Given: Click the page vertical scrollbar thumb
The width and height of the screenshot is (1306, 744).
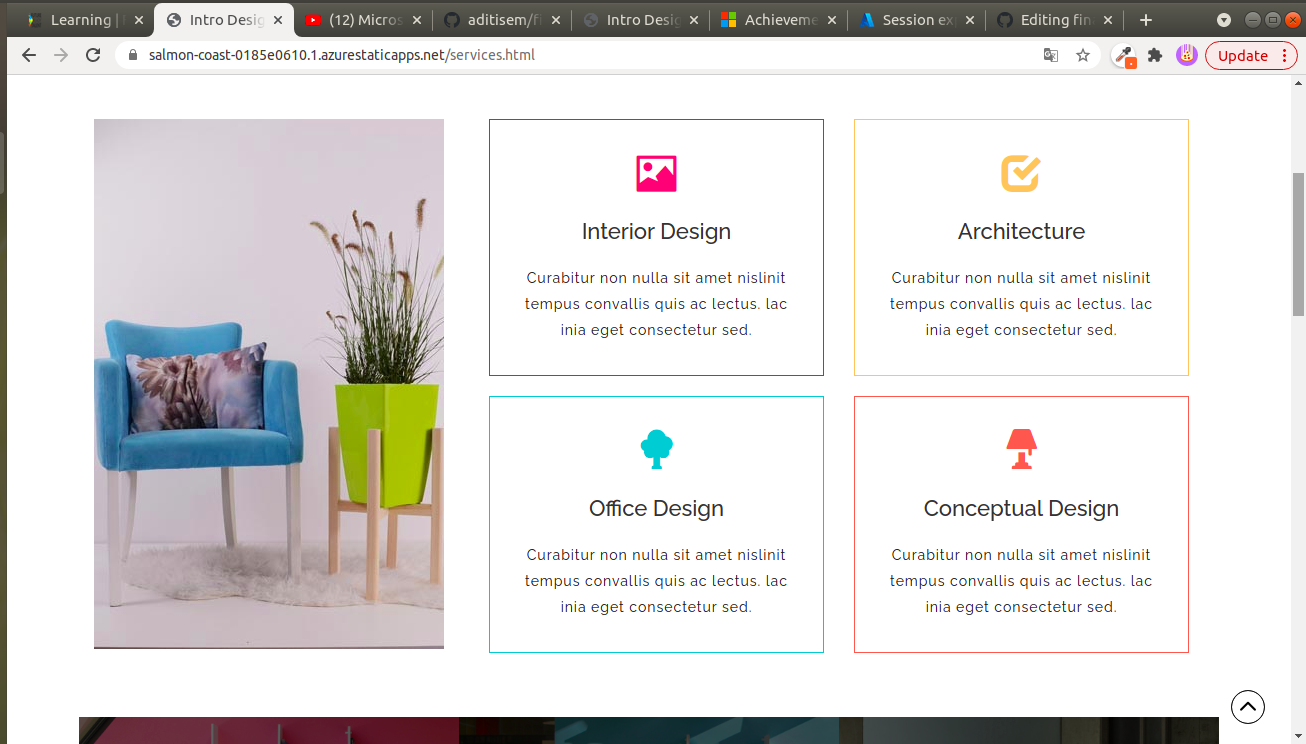Looking at the screenshot, I should point(1299,244).
